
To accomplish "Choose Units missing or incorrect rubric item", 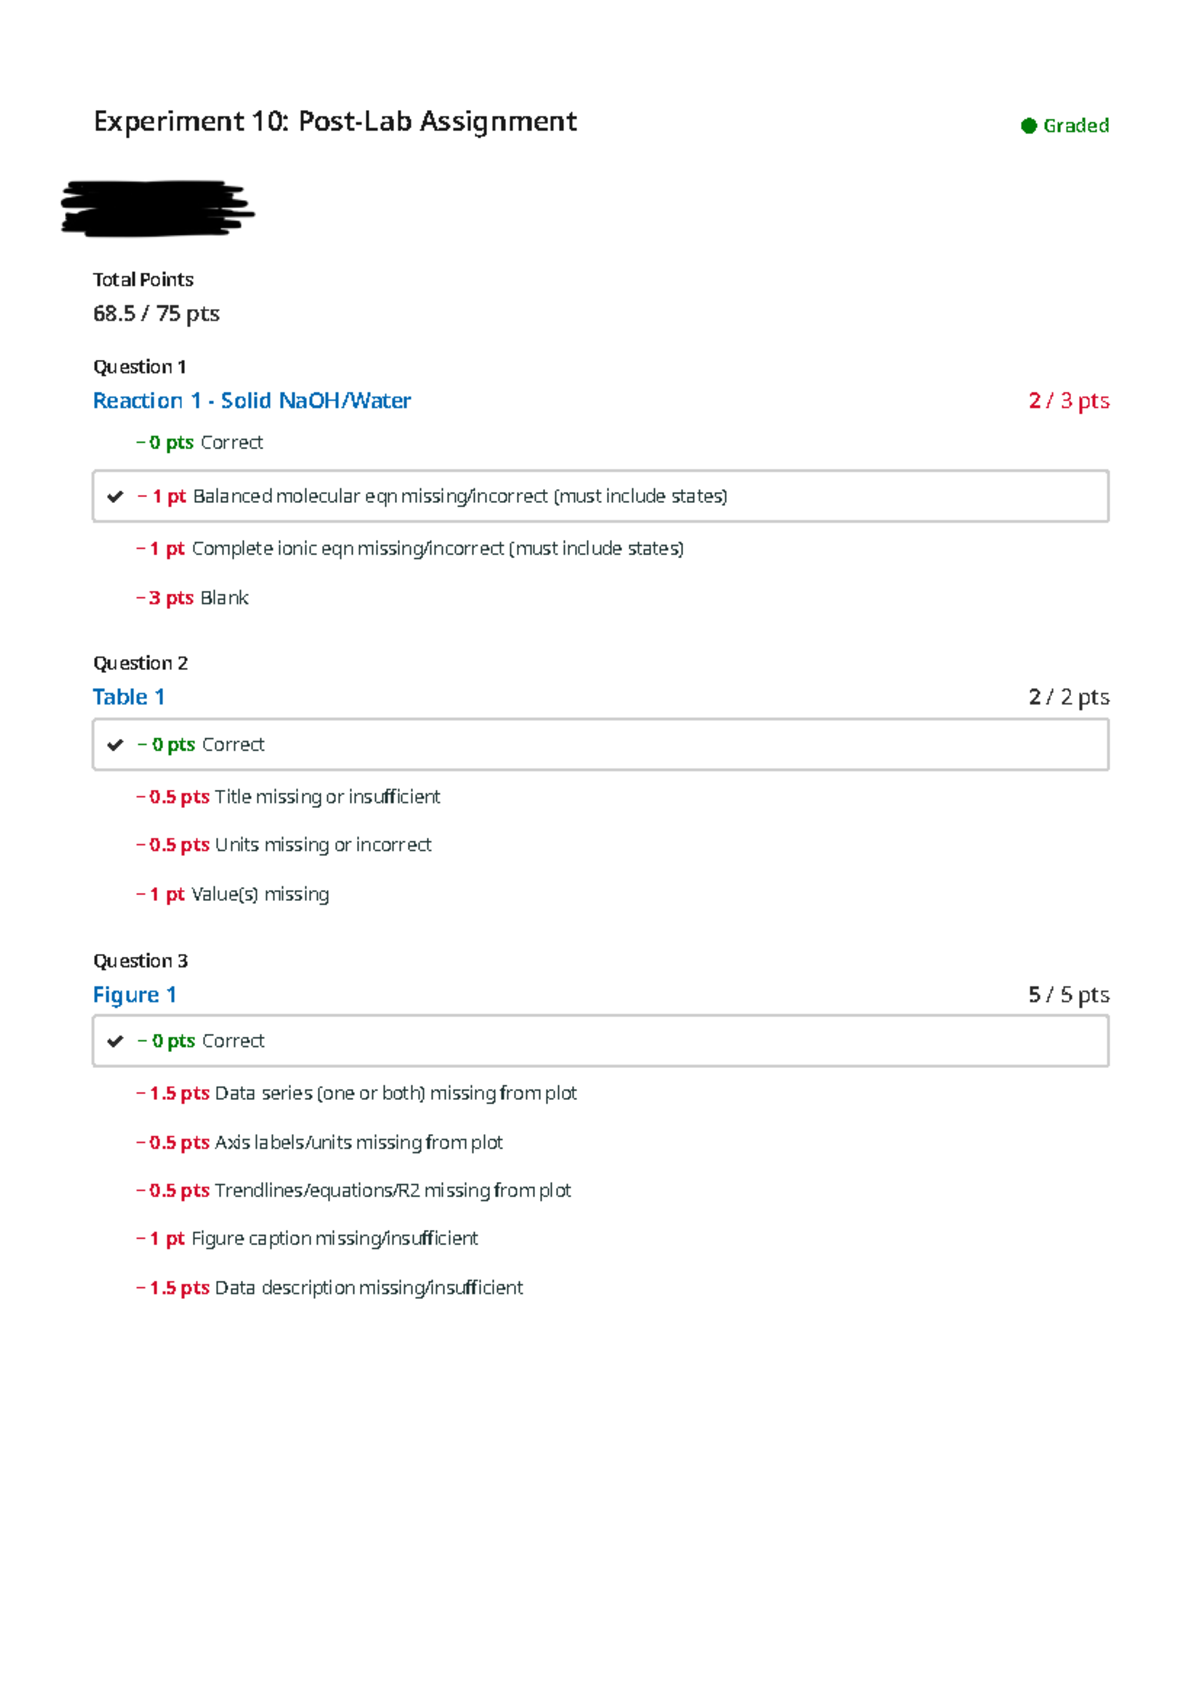I will [284, 845].
